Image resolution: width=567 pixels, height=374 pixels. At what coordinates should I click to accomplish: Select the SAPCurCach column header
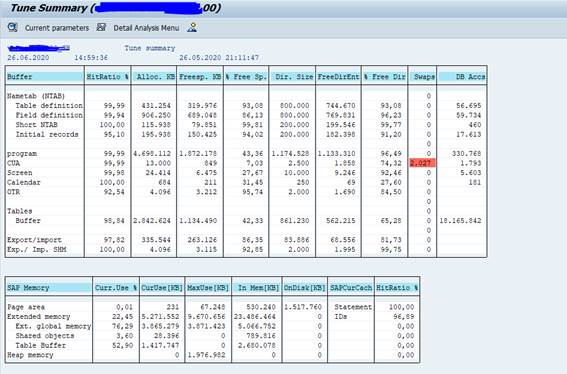pyautogui.click(x=351, y=288)
